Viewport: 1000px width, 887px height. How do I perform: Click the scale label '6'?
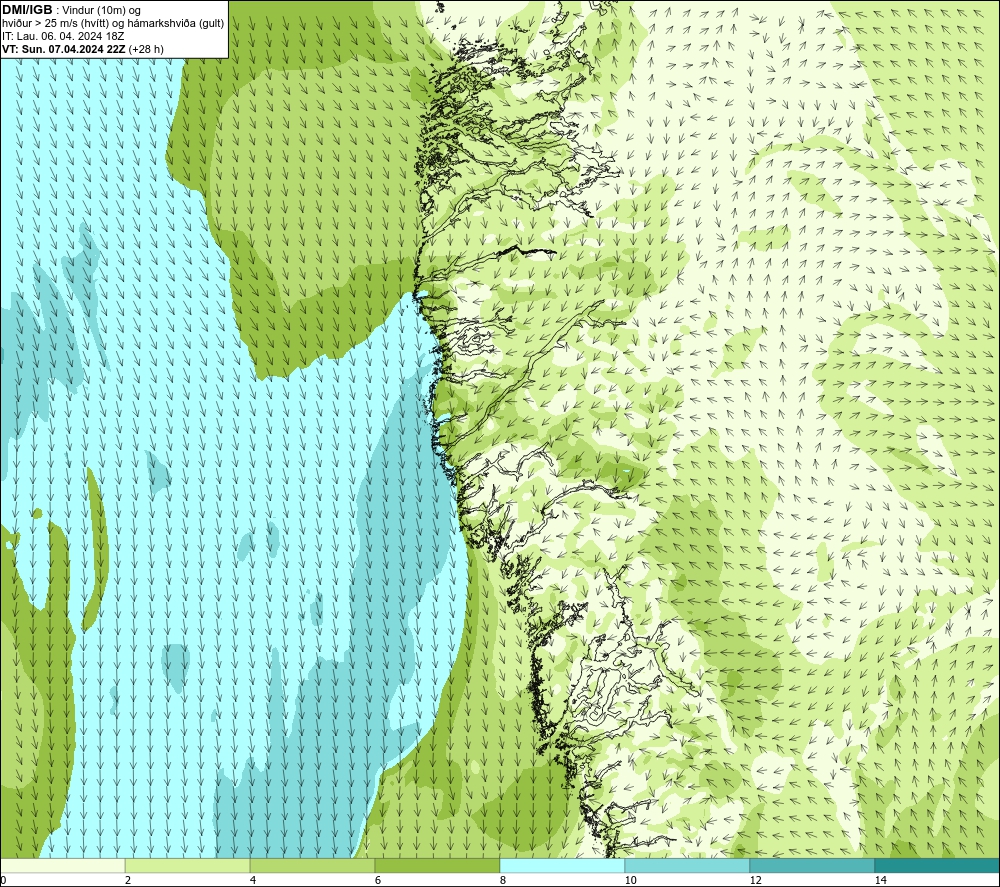[378, 880]
